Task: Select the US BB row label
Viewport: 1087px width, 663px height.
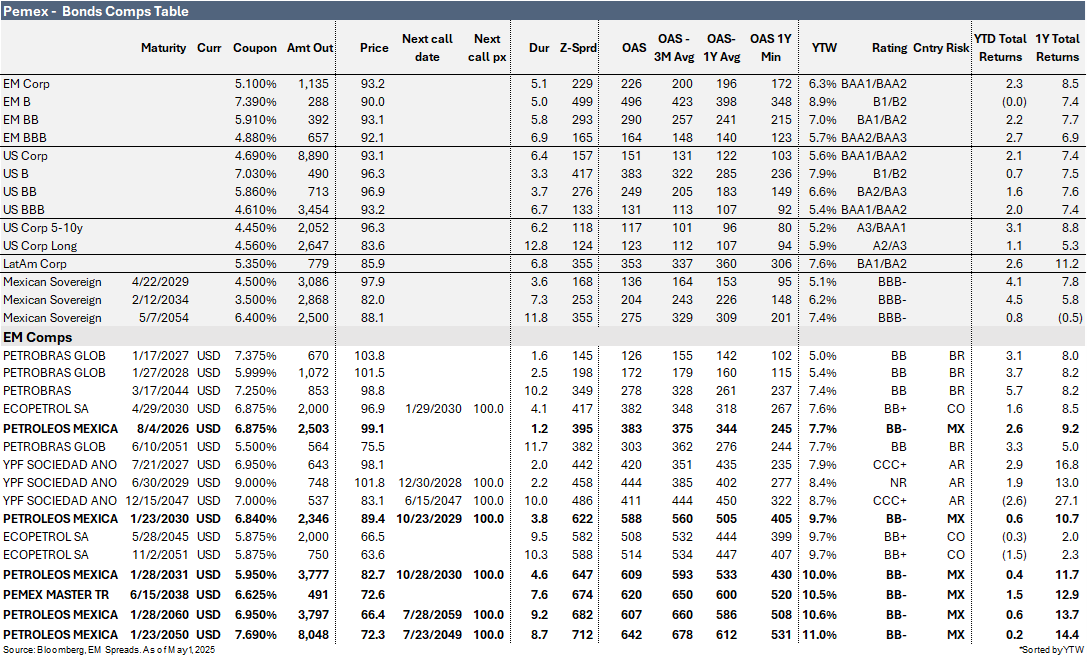Action: coord(20,192)
